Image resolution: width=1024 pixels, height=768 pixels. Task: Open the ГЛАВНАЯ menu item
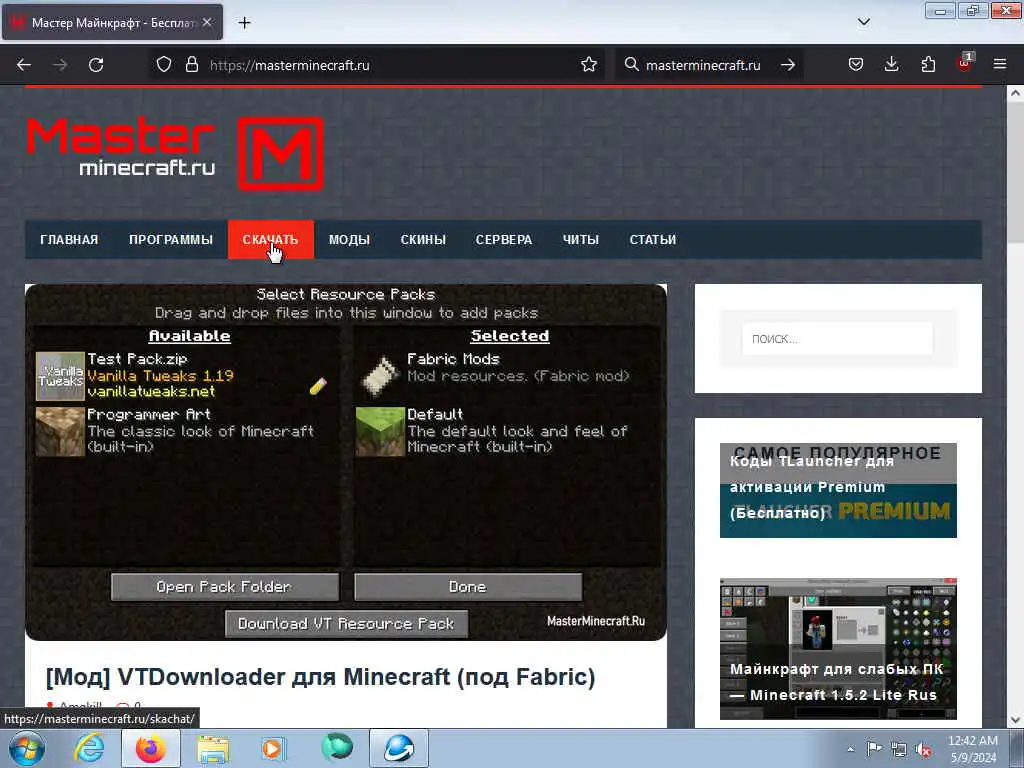coord(69,240)
